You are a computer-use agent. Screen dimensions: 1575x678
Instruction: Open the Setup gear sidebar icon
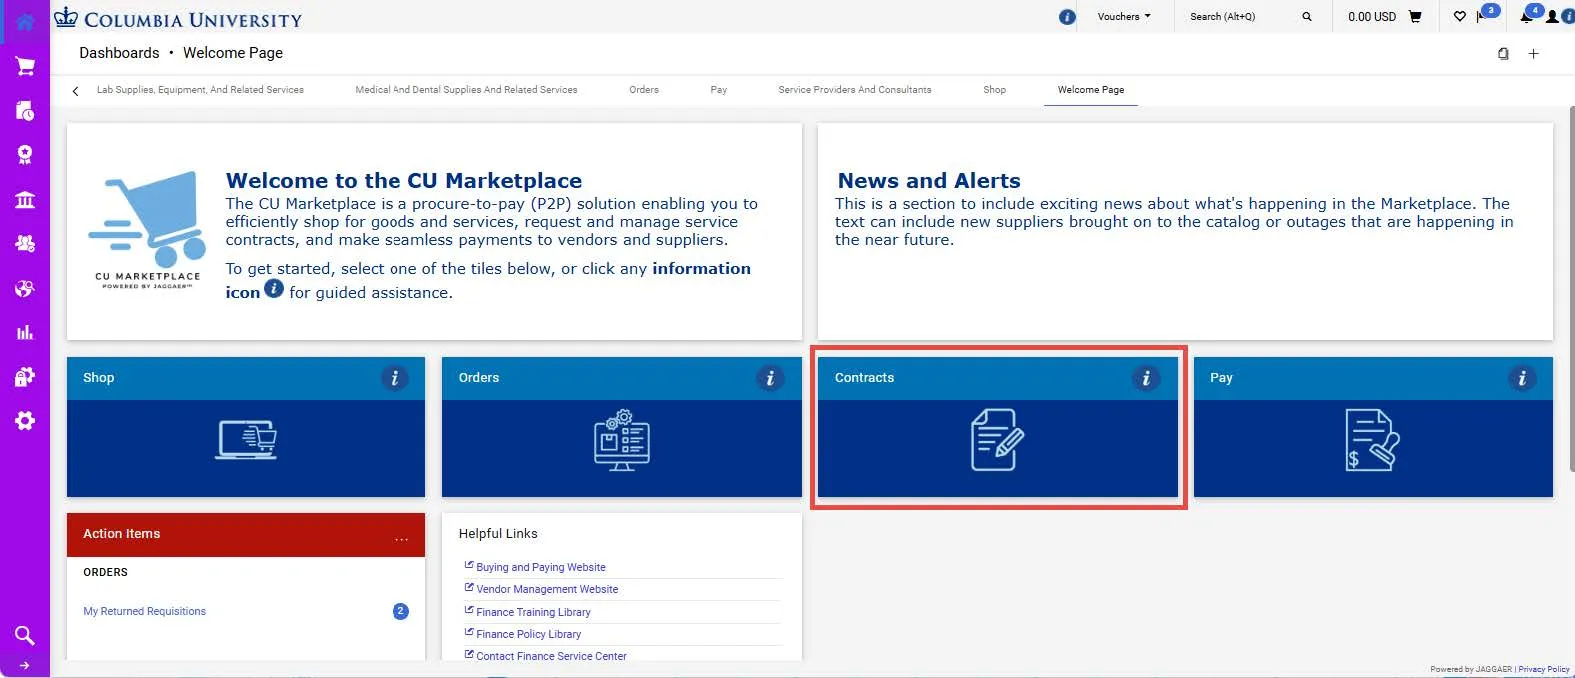(25, 421)
